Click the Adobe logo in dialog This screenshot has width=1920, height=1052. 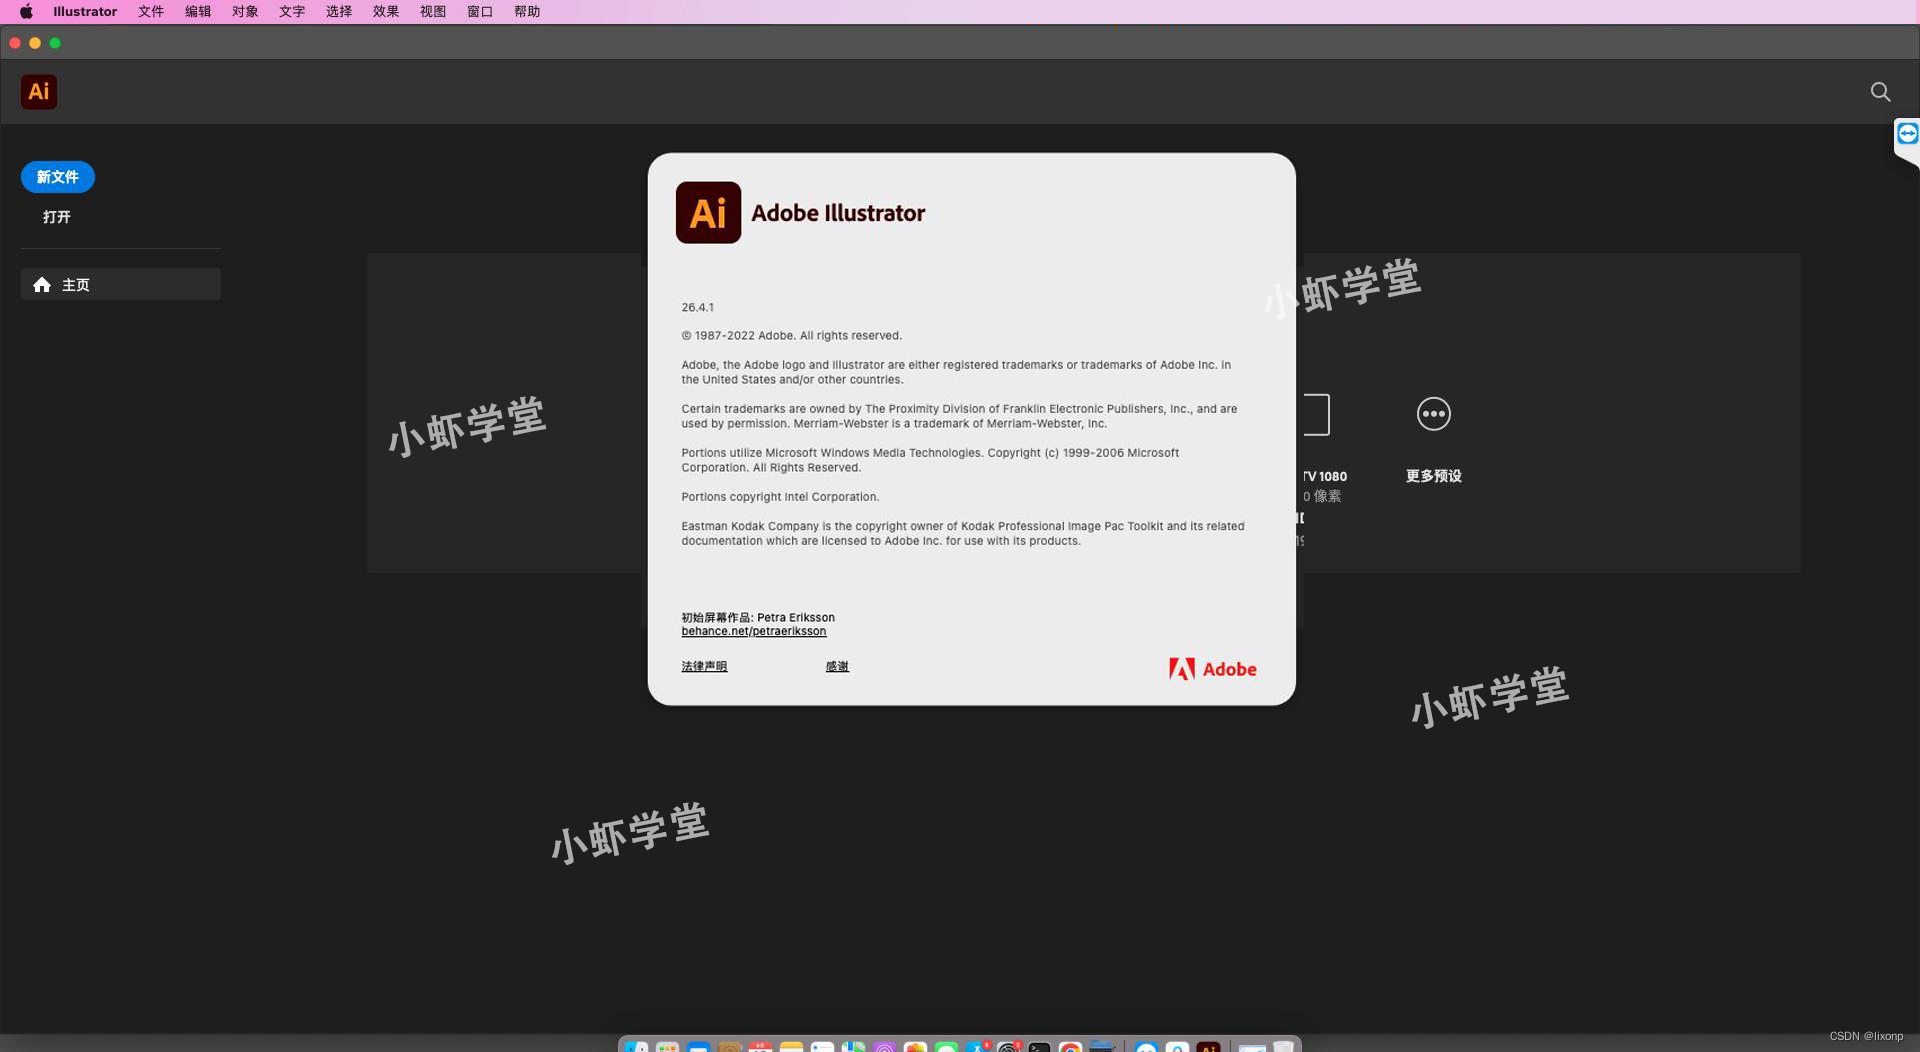click(1213, 669)
